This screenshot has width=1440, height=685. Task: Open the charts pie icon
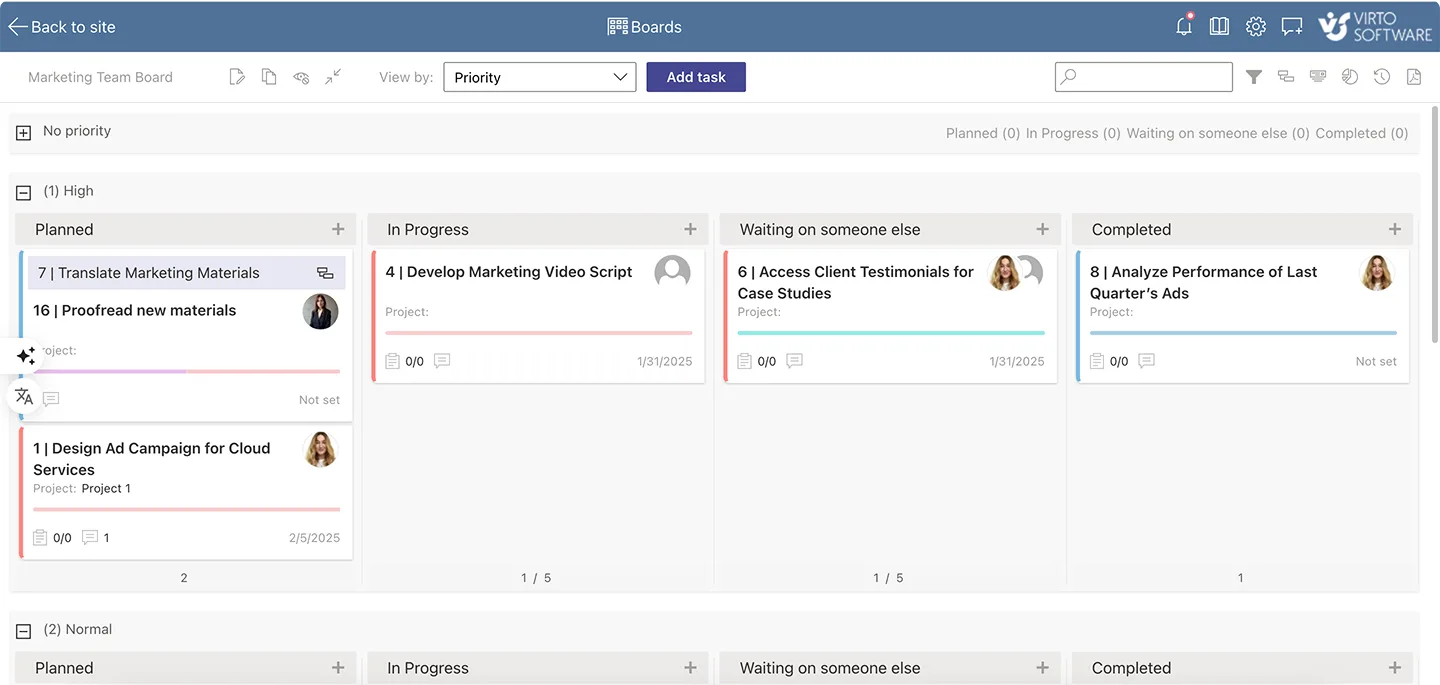pos(1350,76)
